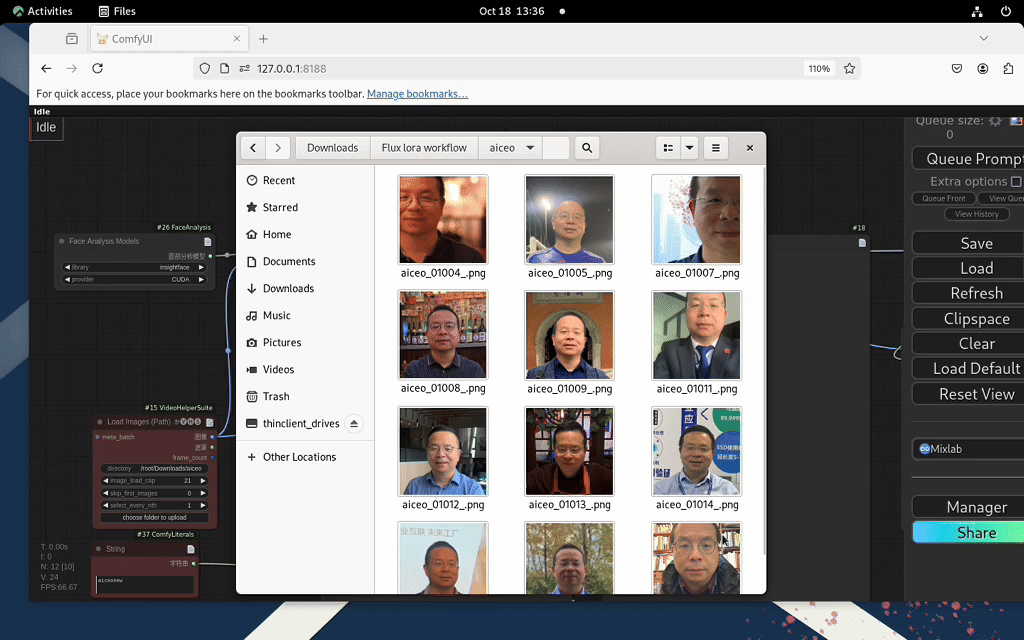Go back in the Files dialog

[253, 148]
